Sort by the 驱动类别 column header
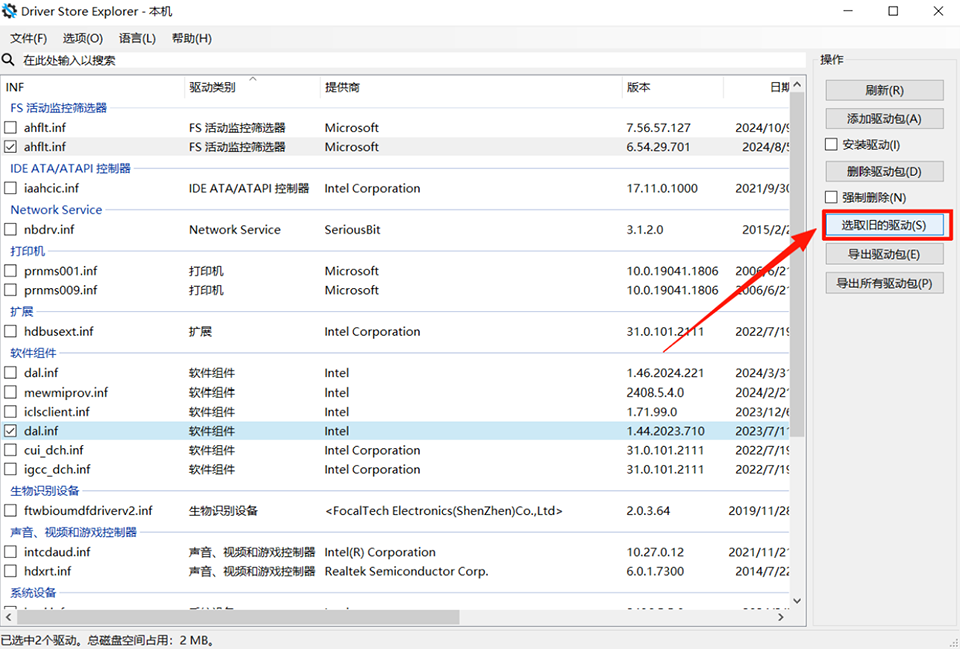The width and height of the screenshot is (960, 649). pos(252,87)
